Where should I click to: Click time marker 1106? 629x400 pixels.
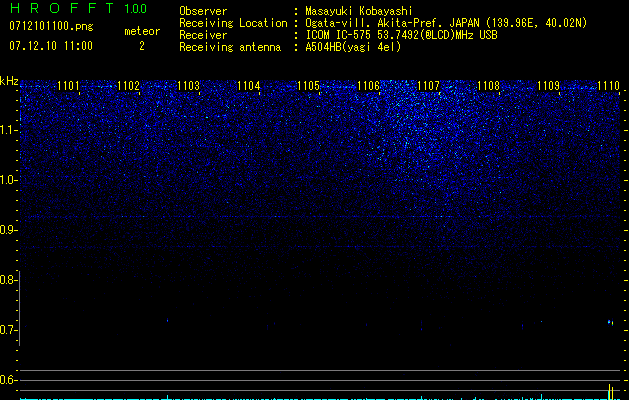pyautogui.click(x=369, y=86)
